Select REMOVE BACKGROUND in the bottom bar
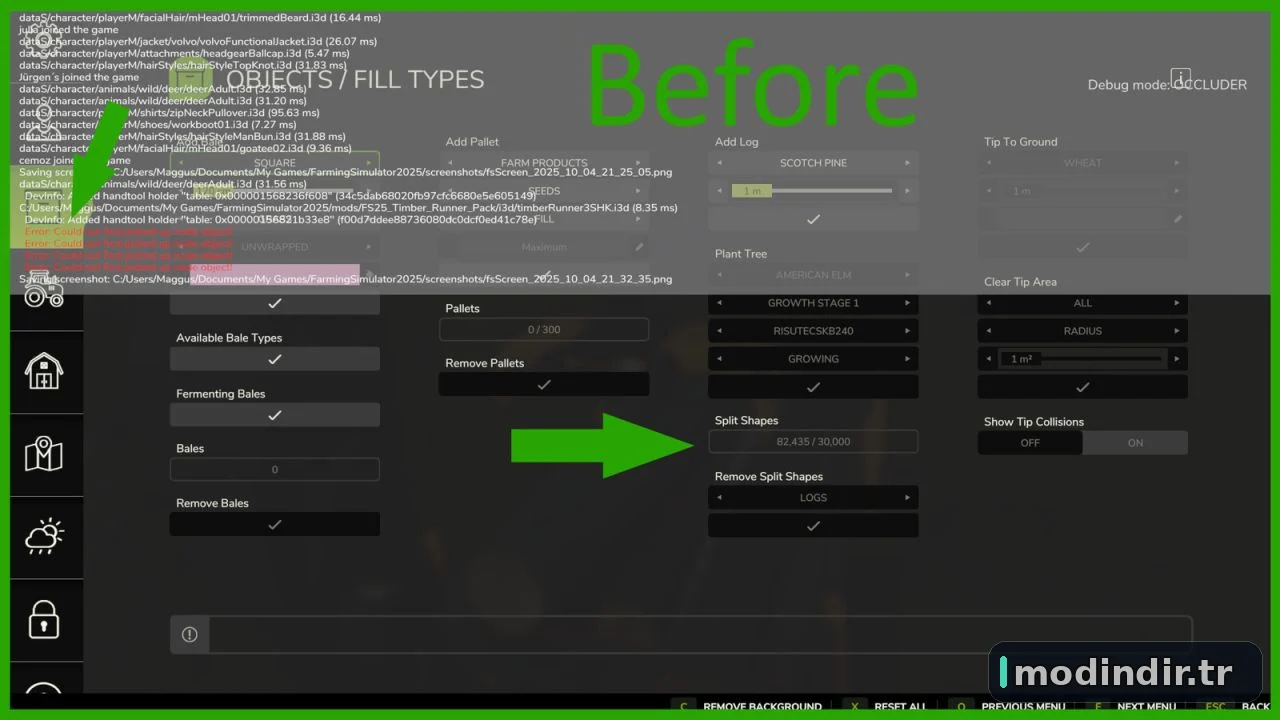 coord(762,707)
